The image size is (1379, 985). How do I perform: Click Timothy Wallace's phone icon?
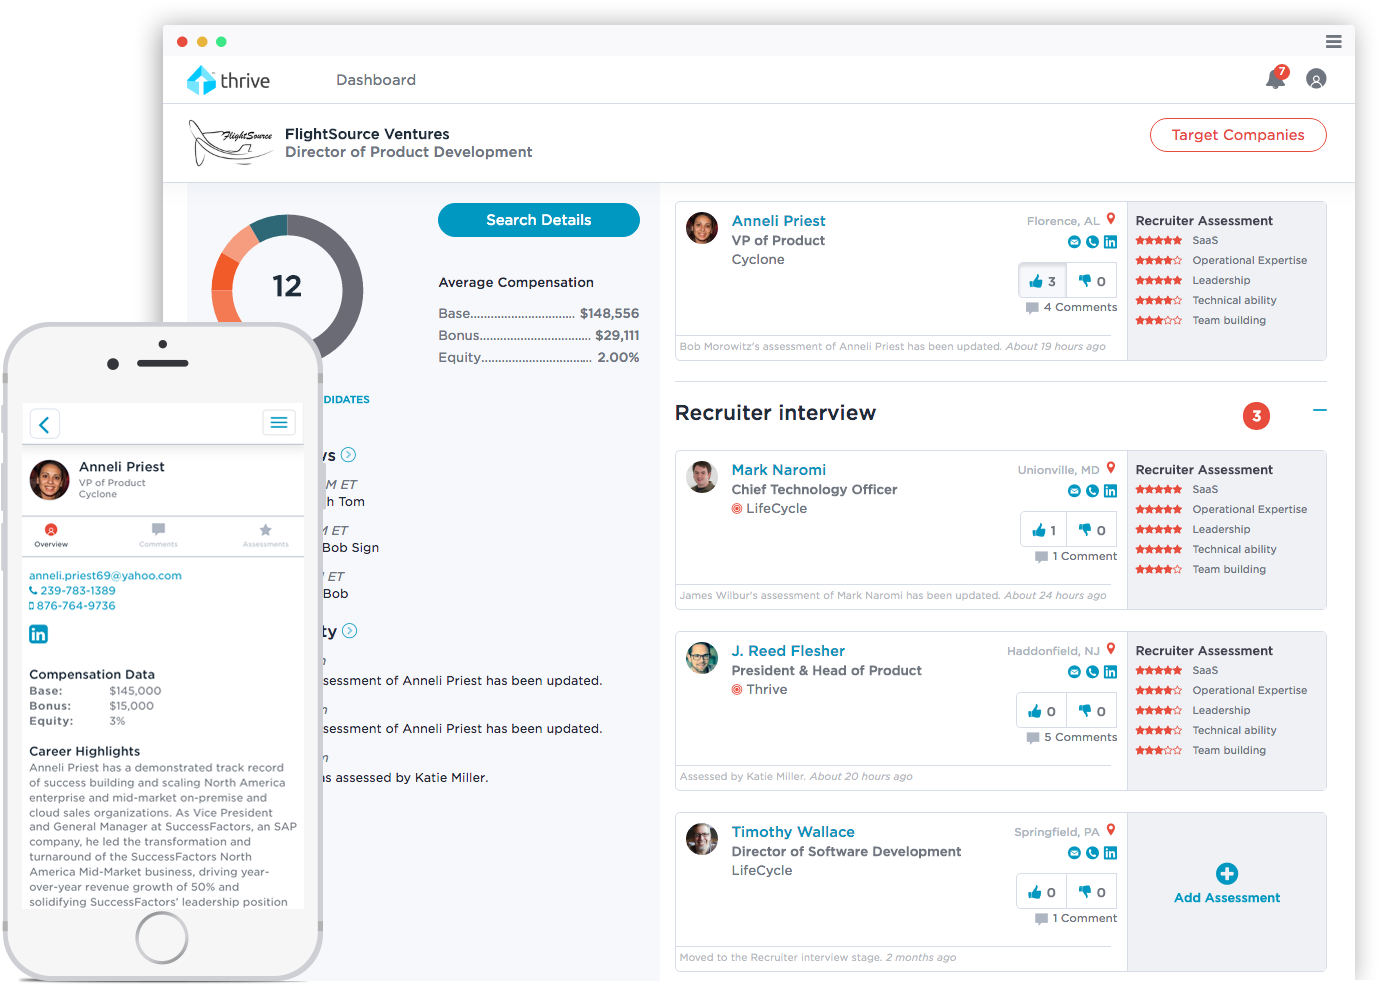pos(1092,853)
